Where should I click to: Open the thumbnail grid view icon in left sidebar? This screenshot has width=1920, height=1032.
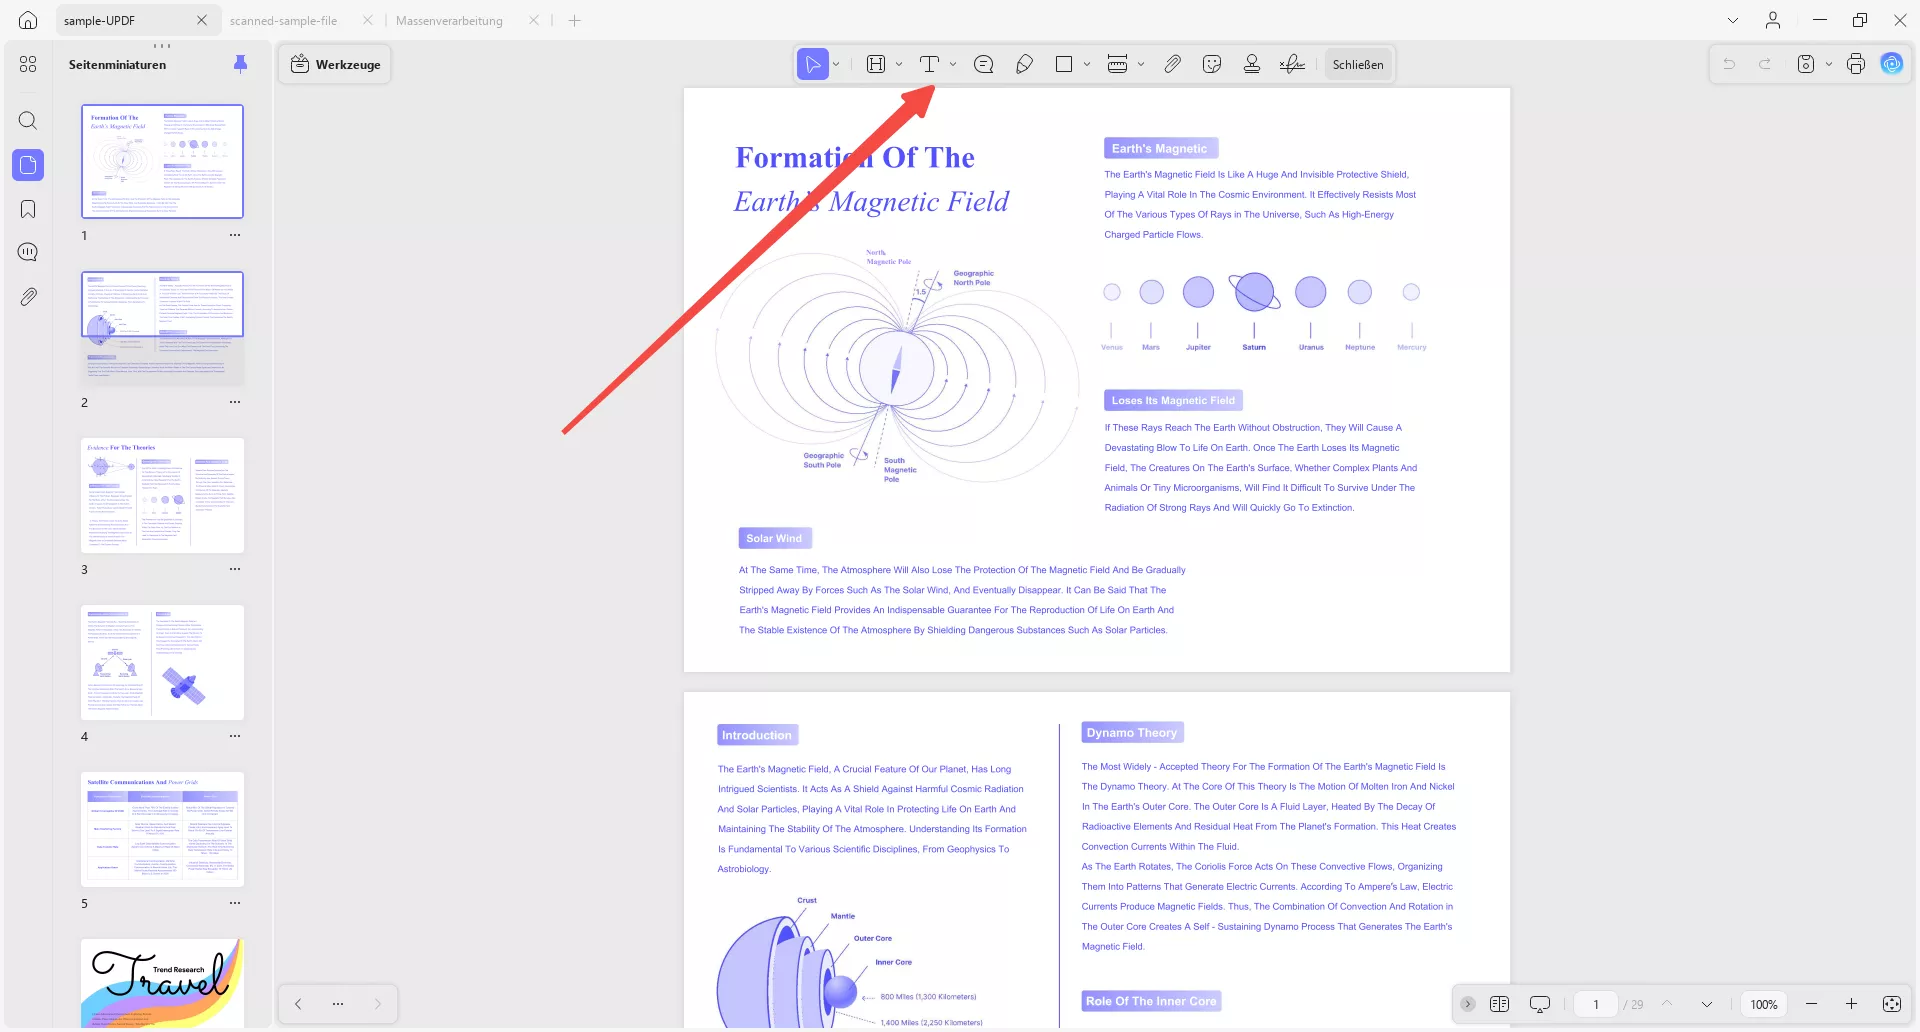click(28, 64)
